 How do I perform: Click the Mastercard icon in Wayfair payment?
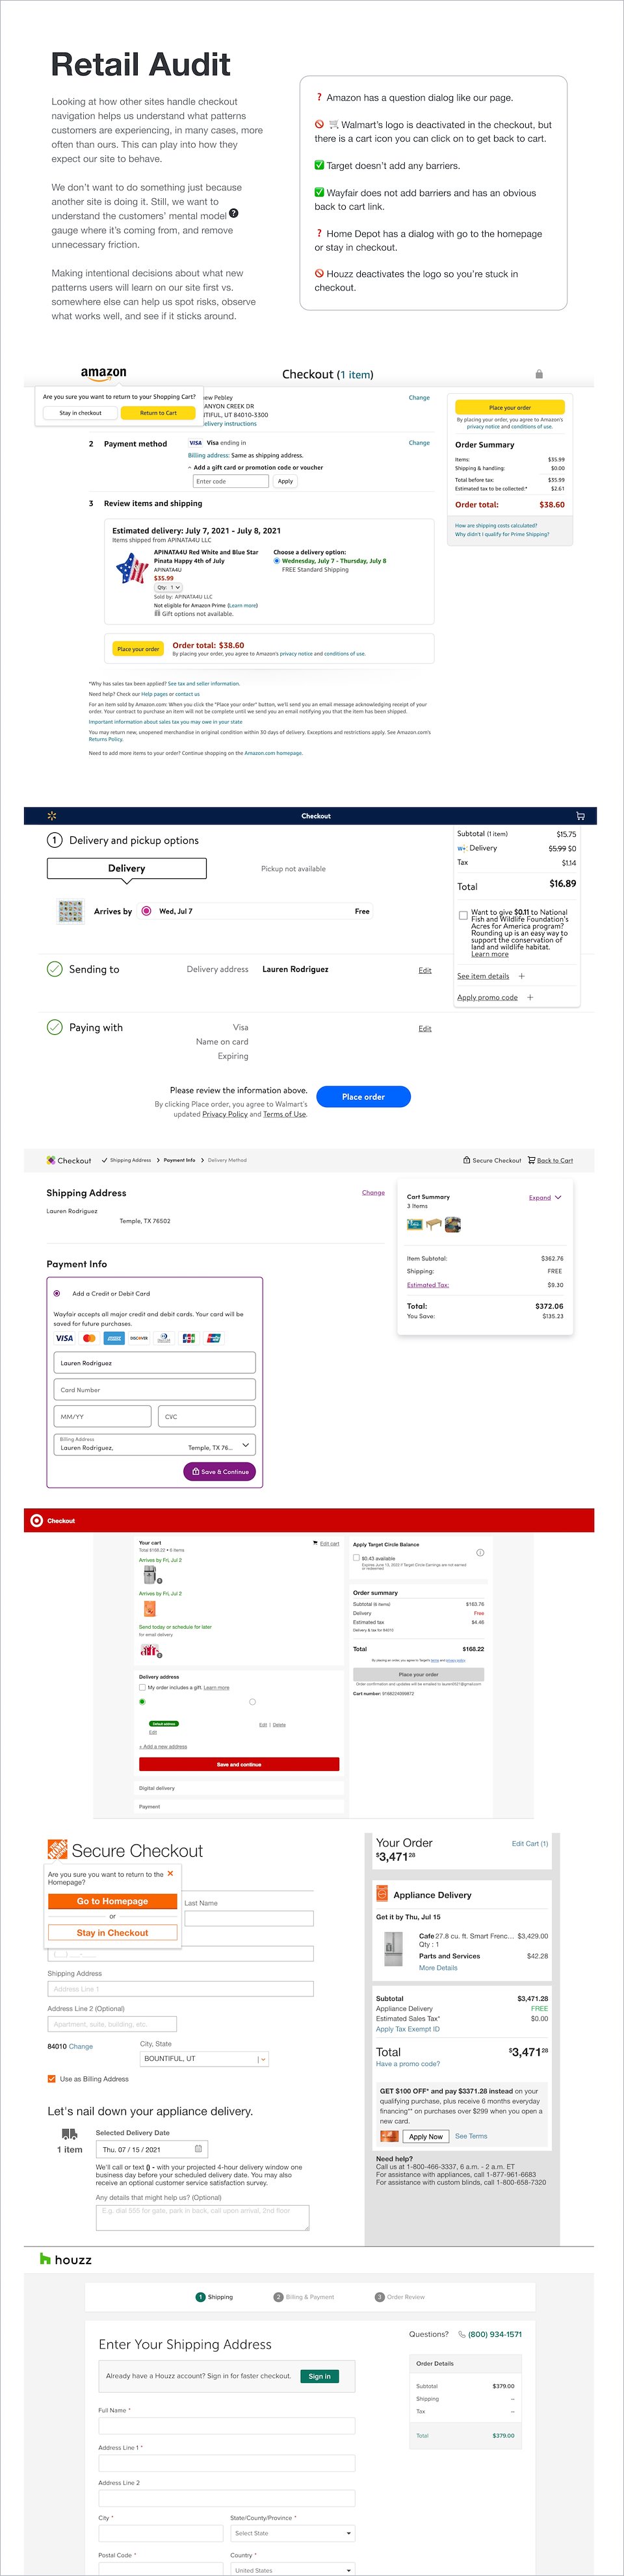(x=89, y=1338)
